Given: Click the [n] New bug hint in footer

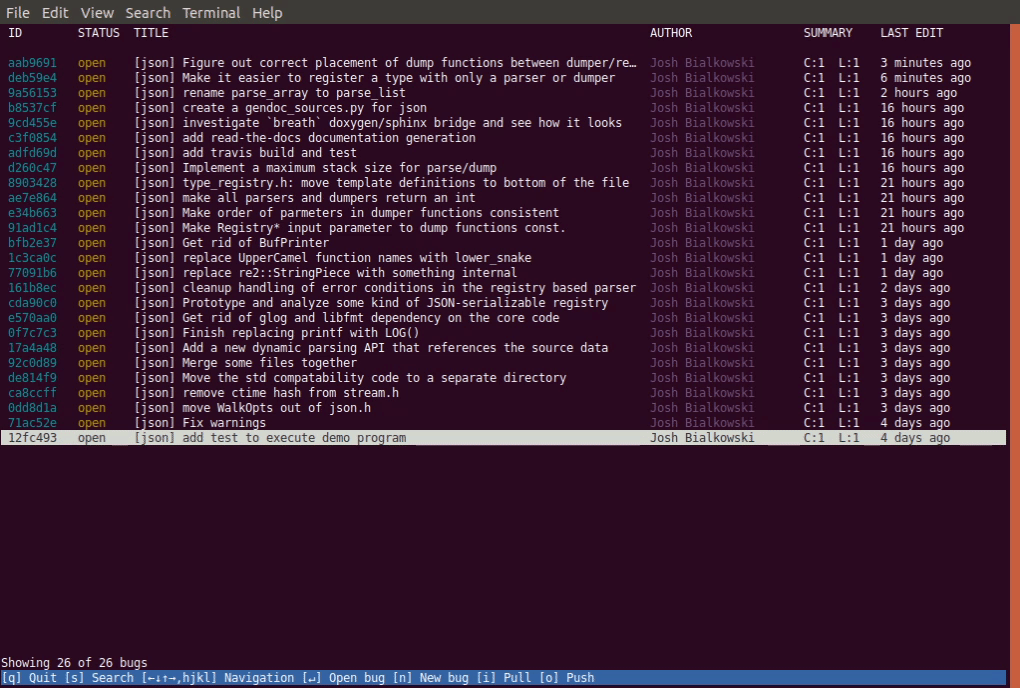Looking at the screenshot, I should pyautogui.click(x=430, y=678).
